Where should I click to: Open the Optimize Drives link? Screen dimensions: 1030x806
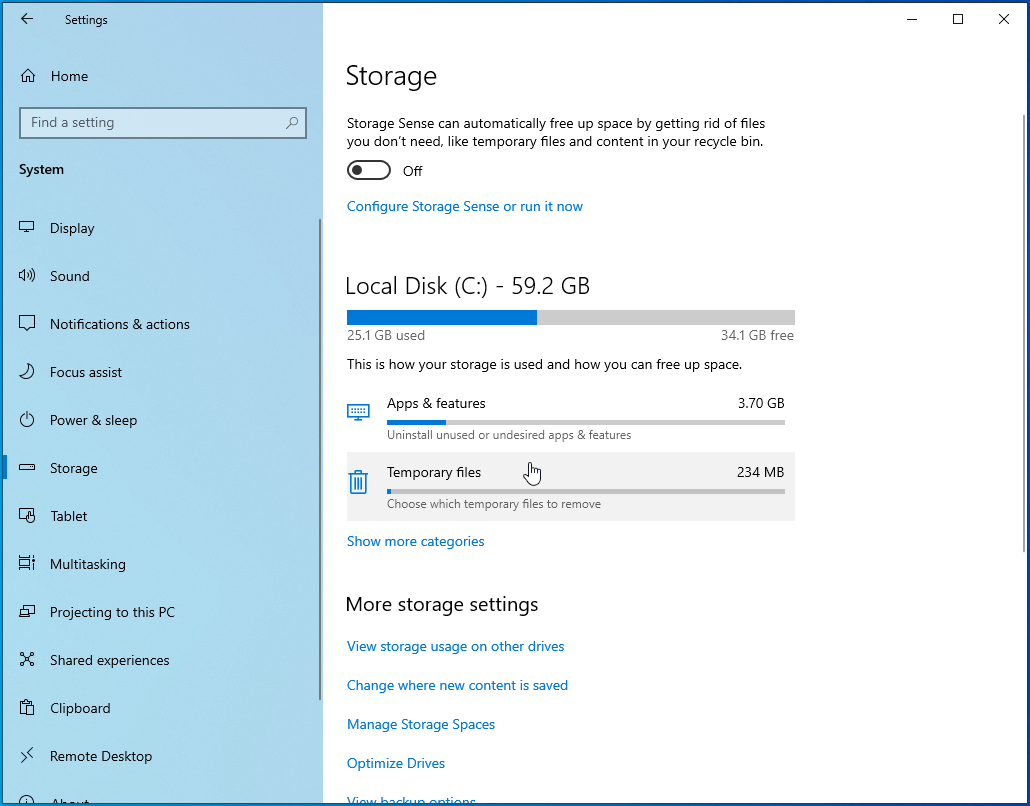[396, 763]
